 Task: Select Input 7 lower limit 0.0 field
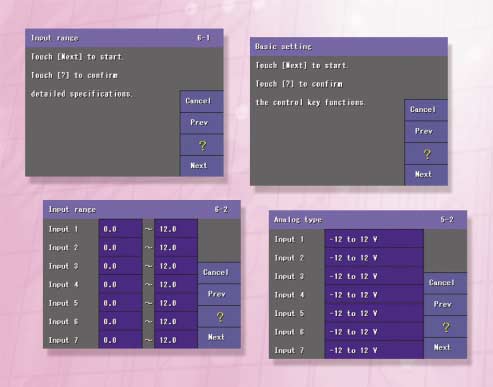click(x=120, y=340)
